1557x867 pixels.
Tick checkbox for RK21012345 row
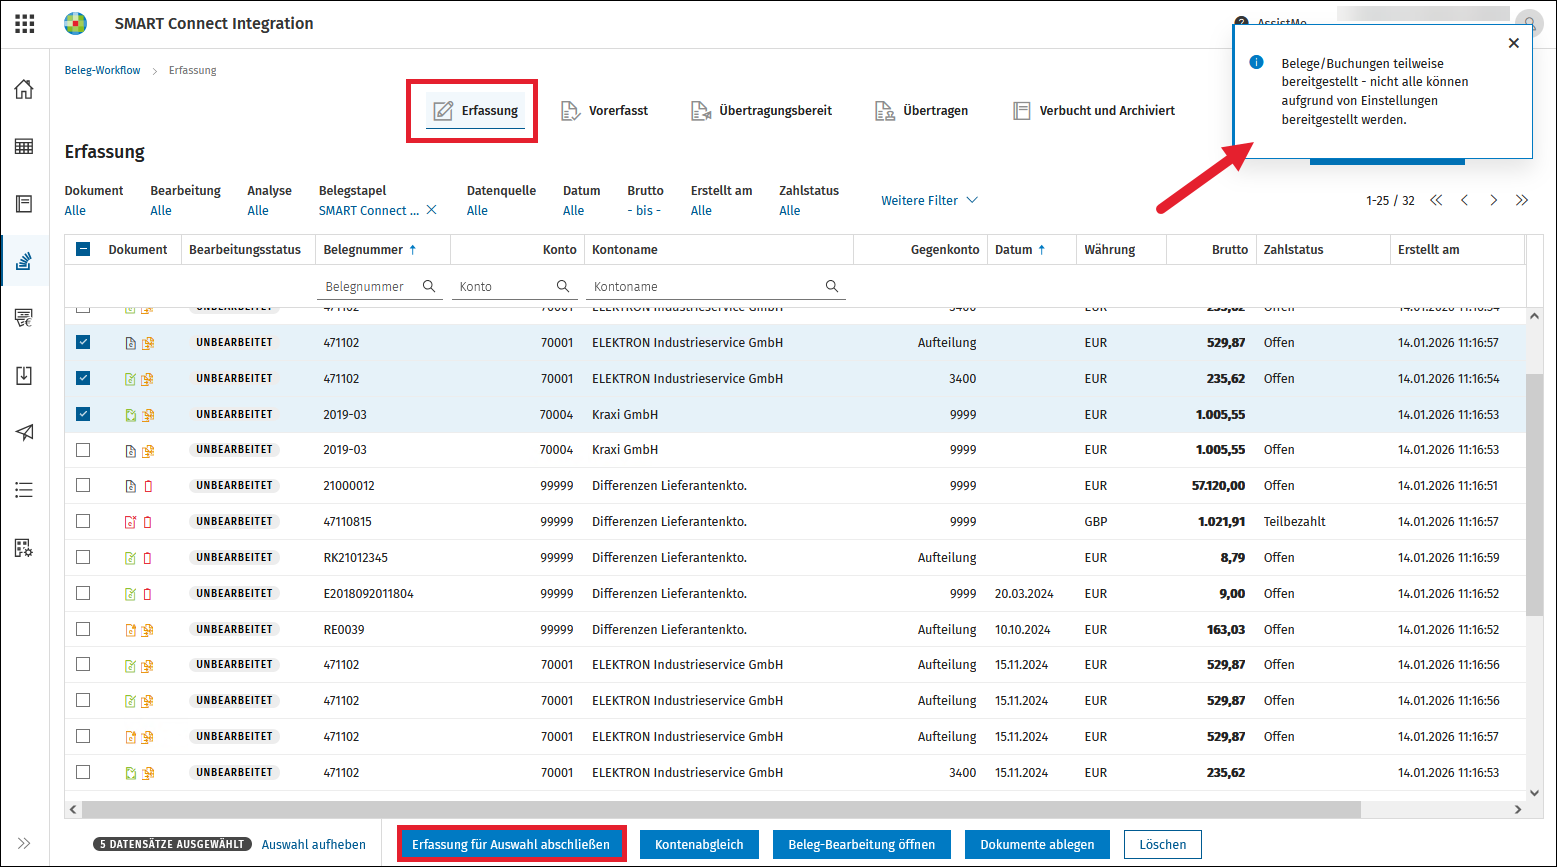pos(83,557)
